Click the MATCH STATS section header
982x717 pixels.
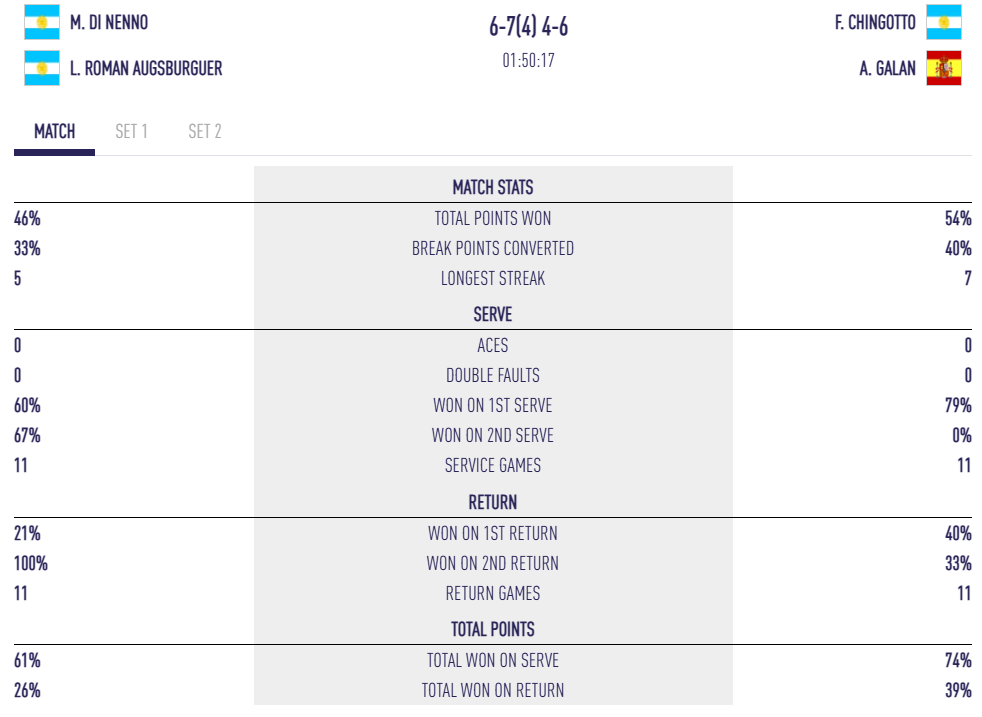(493, 187)
